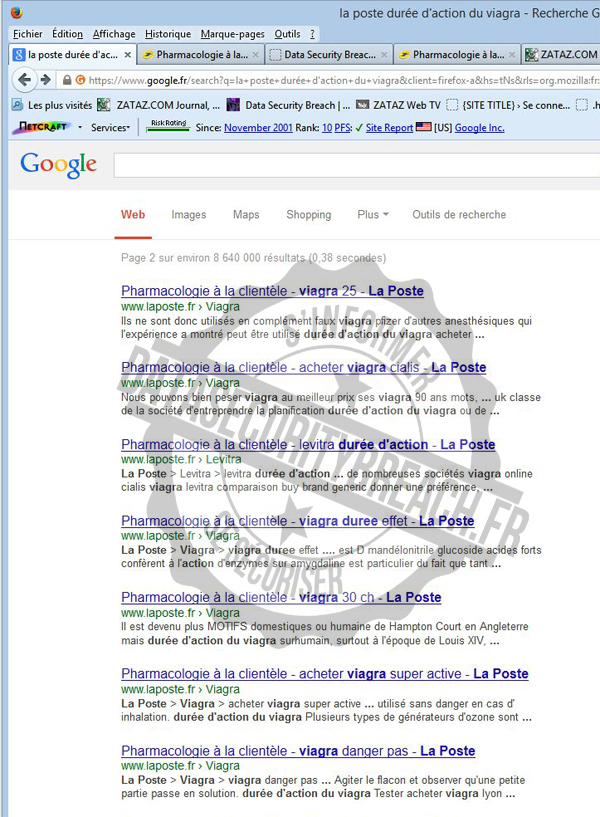
Task: Click the ZATAZ Web TV bookmark favicon
Action: (x=362, y=105)
